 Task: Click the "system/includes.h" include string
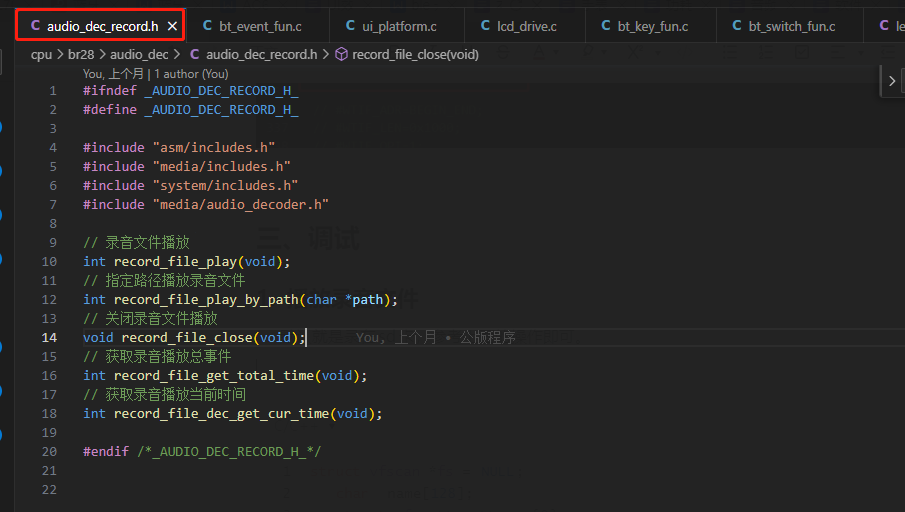click(225, 186)
